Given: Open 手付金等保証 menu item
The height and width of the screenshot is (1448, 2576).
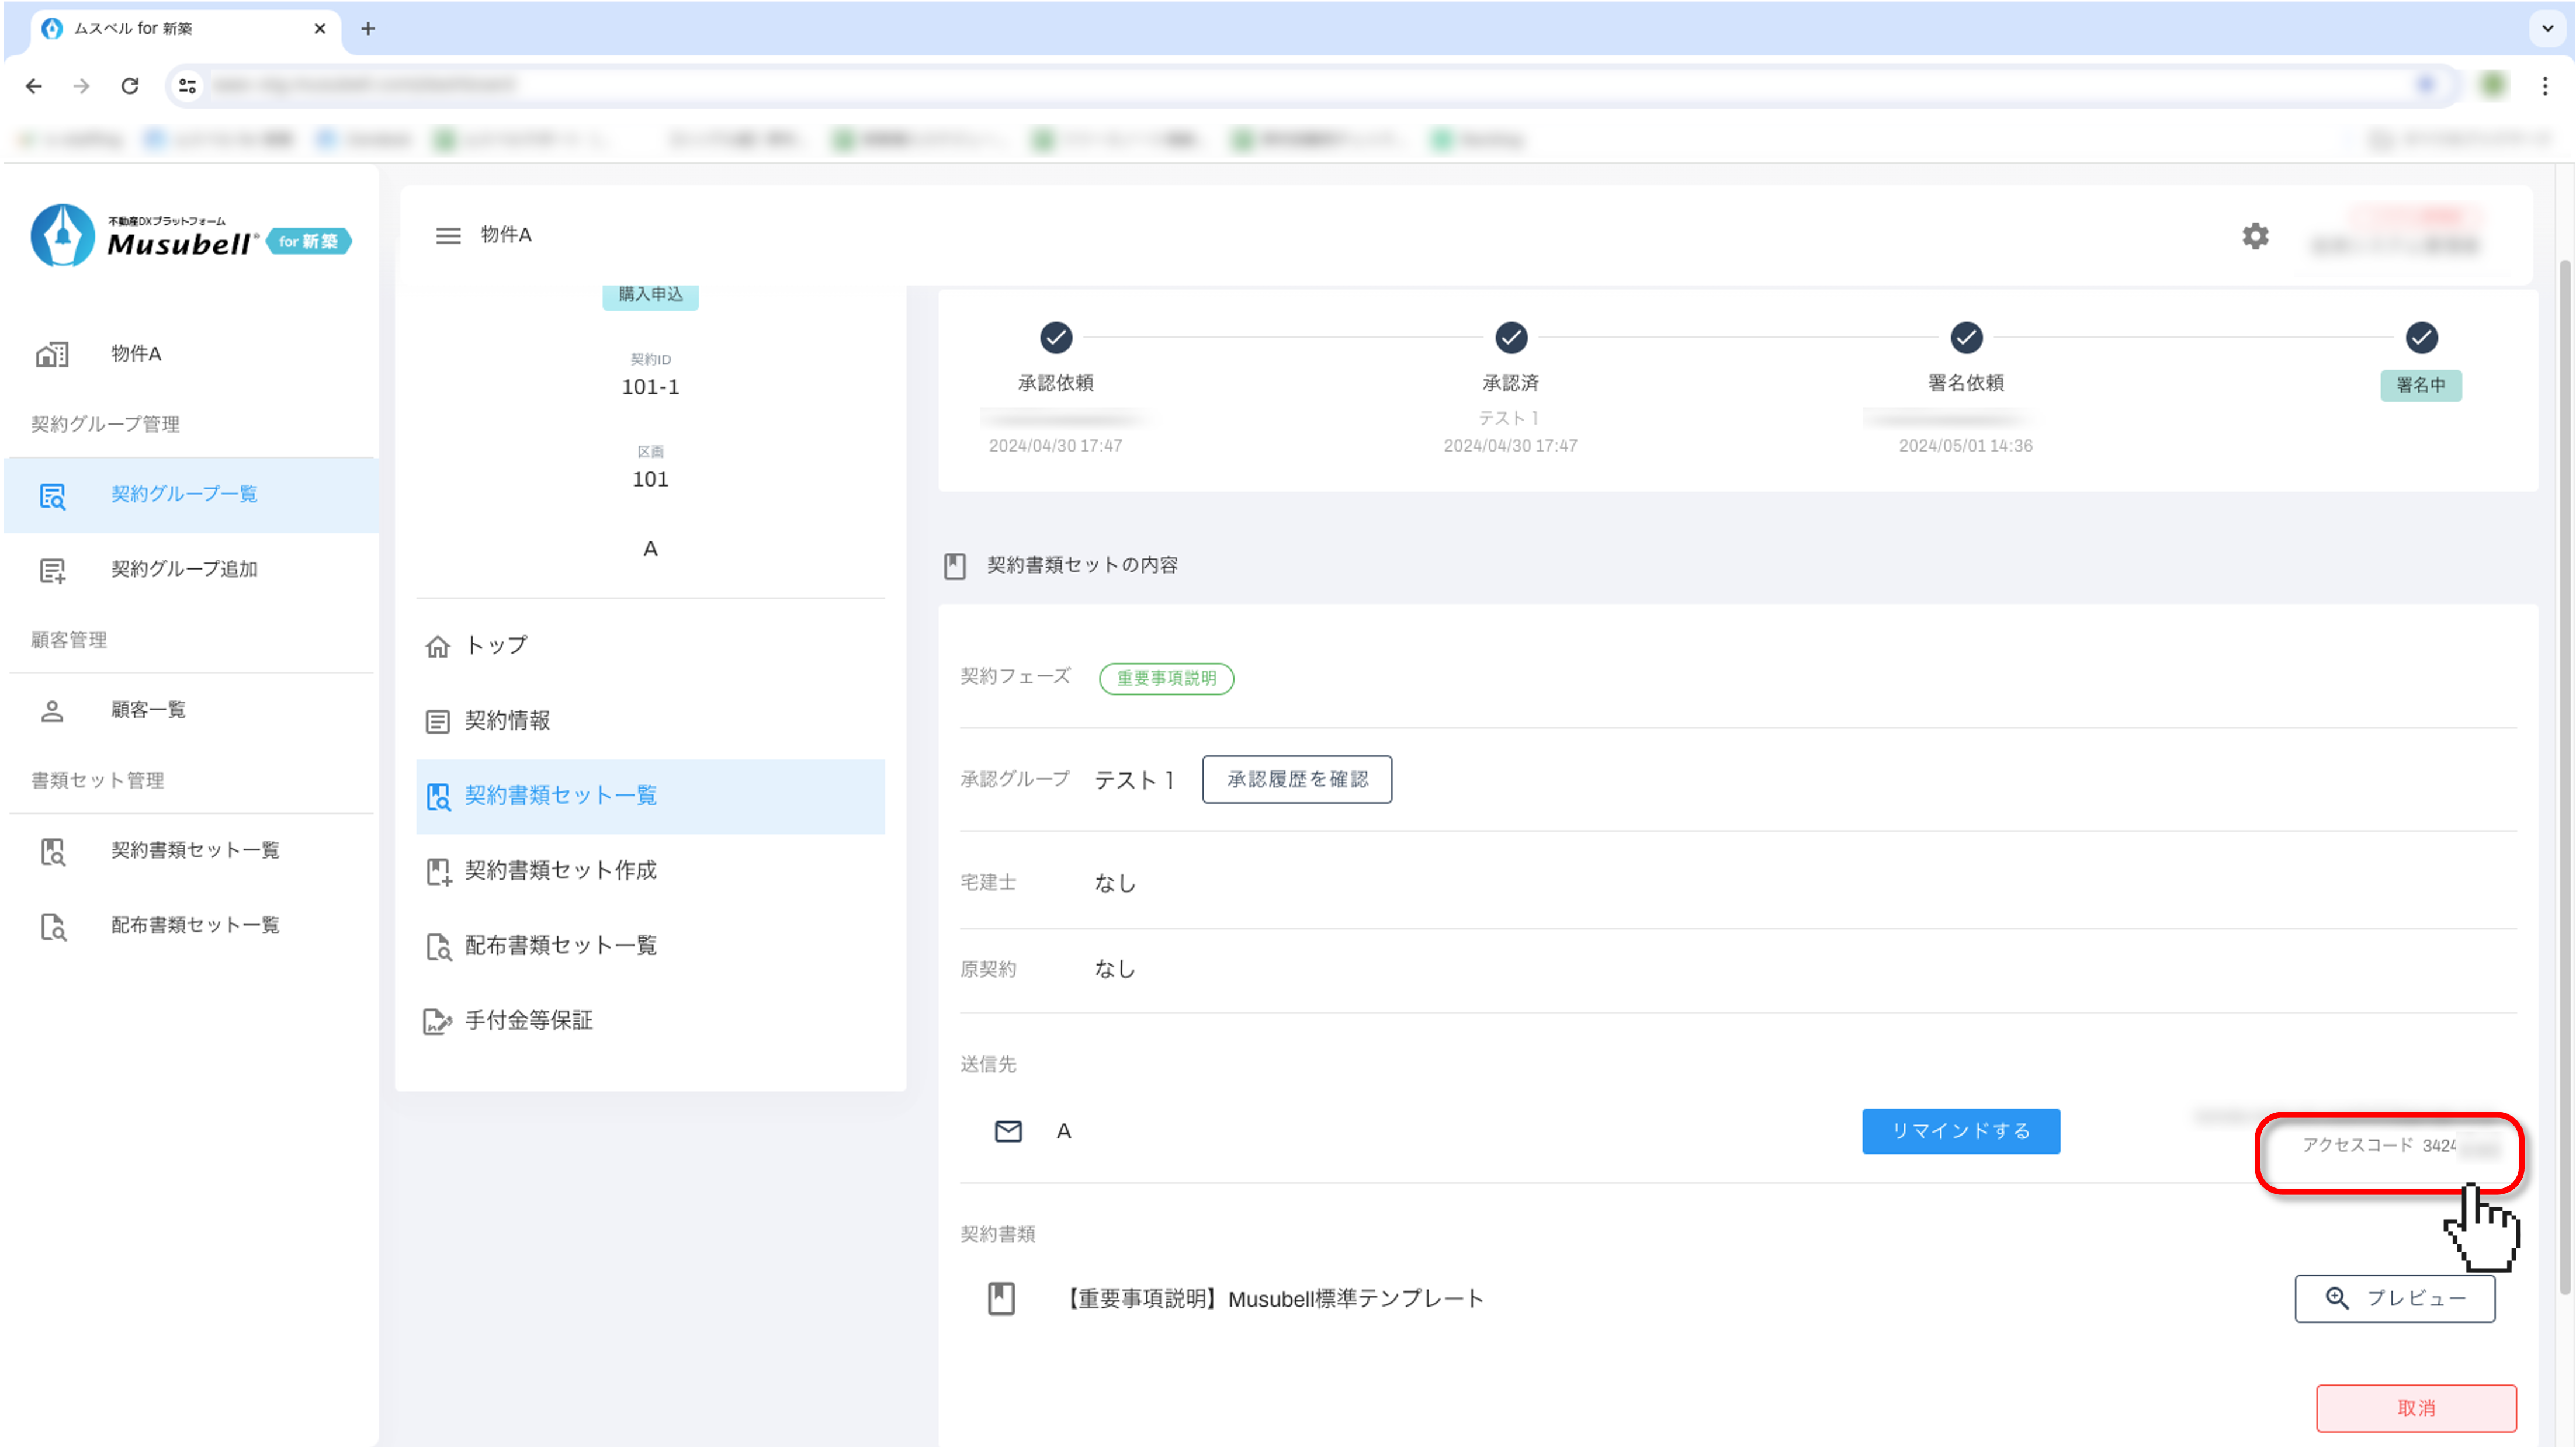Looking at the screenshot, I should click(x=528, y=1021).
